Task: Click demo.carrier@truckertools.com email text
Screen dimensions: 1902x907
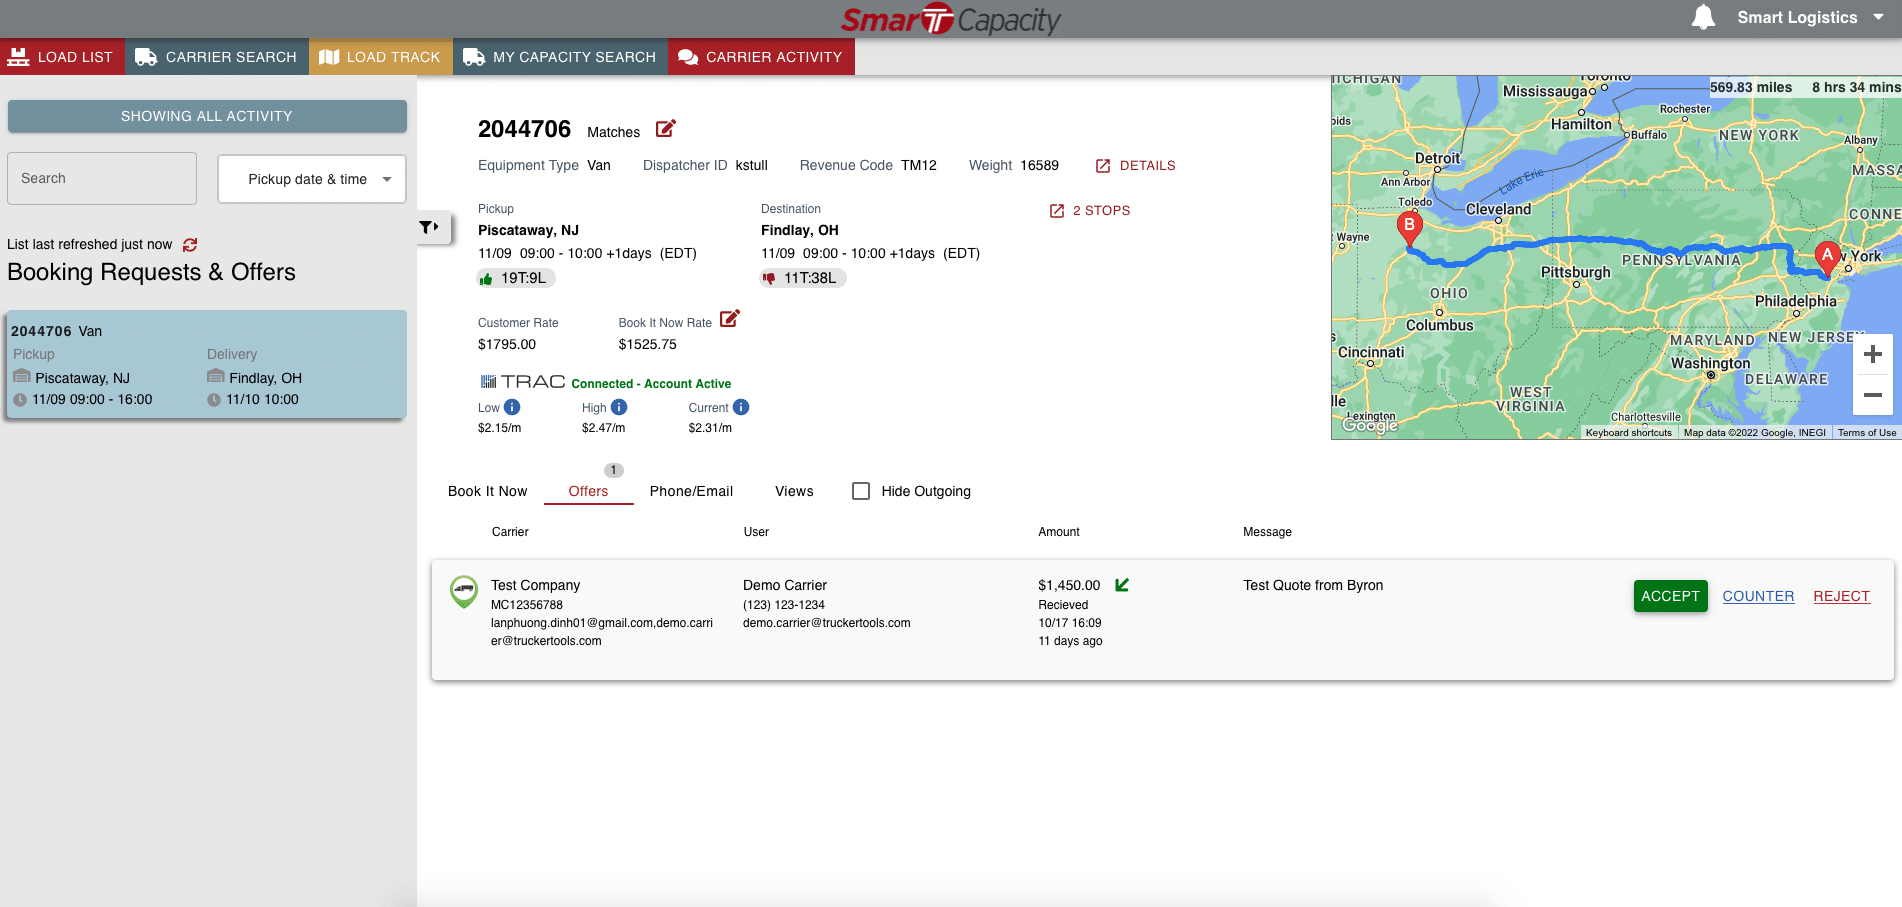Action: (x=826, y=623)
